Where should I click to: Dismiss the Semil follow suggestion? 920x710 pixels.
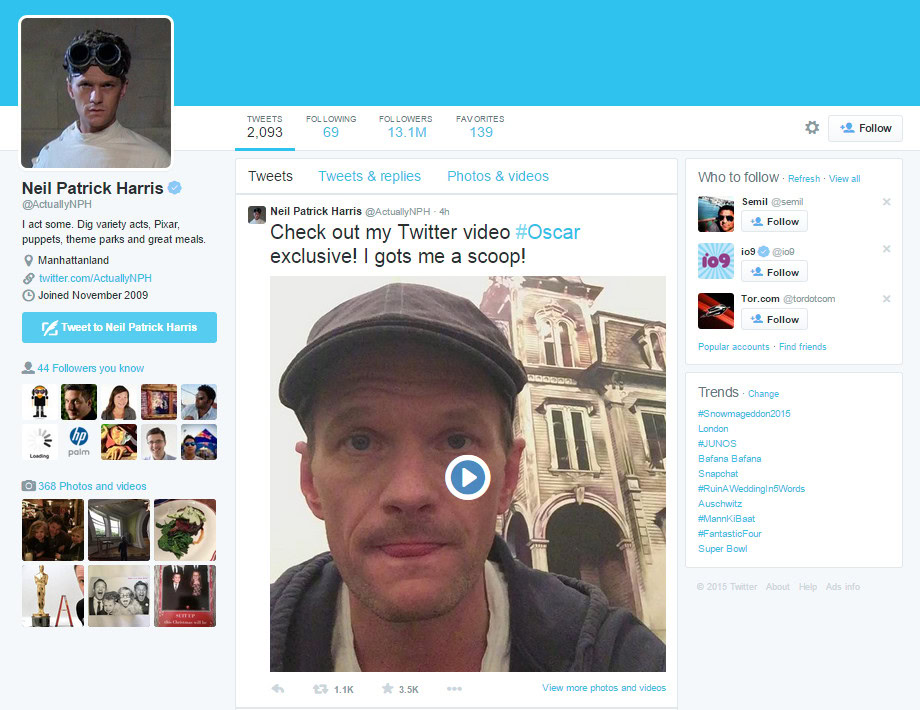(x=886, y=202)
